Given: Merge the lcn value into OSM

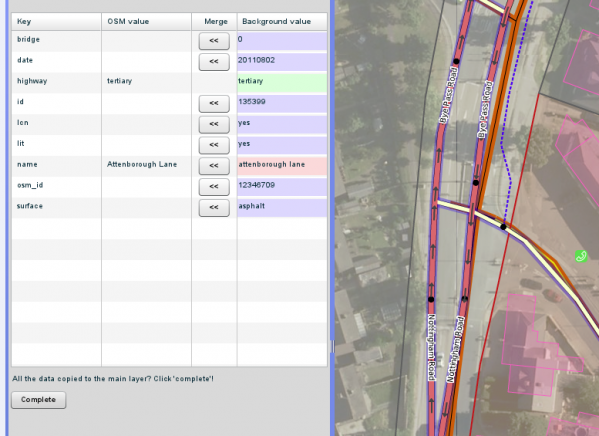Looking at the screenshot, I should (214, 125).
